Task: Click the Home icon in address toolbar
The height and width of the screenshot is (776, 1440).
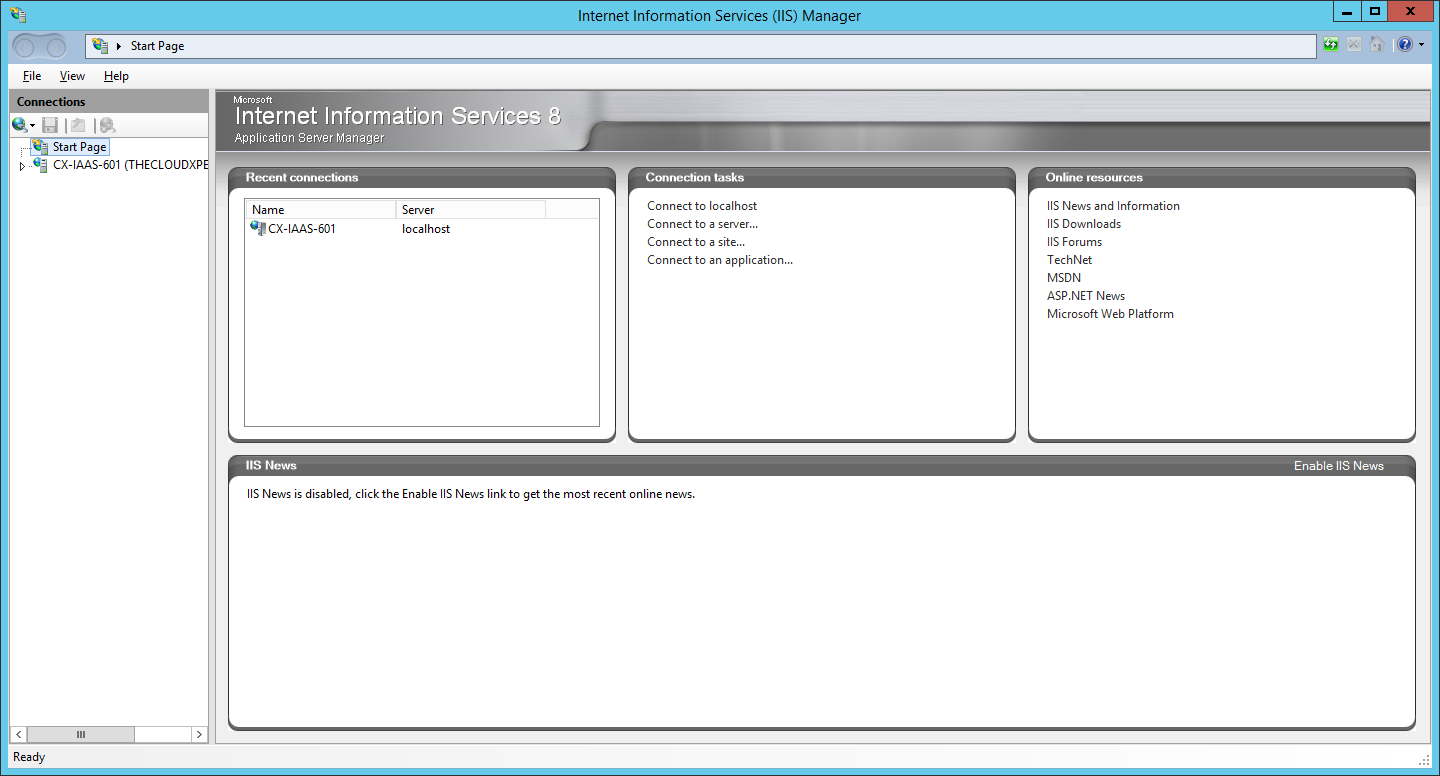Action: click(x=1377, y=45)
